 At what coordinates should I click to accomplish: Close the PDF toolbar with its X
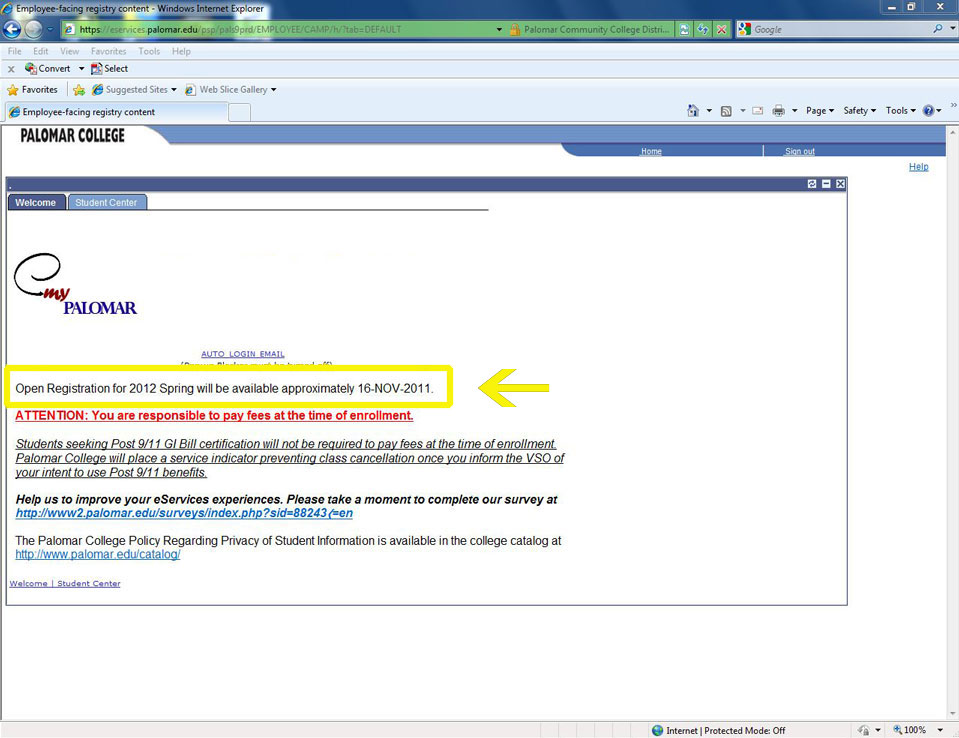11,69
